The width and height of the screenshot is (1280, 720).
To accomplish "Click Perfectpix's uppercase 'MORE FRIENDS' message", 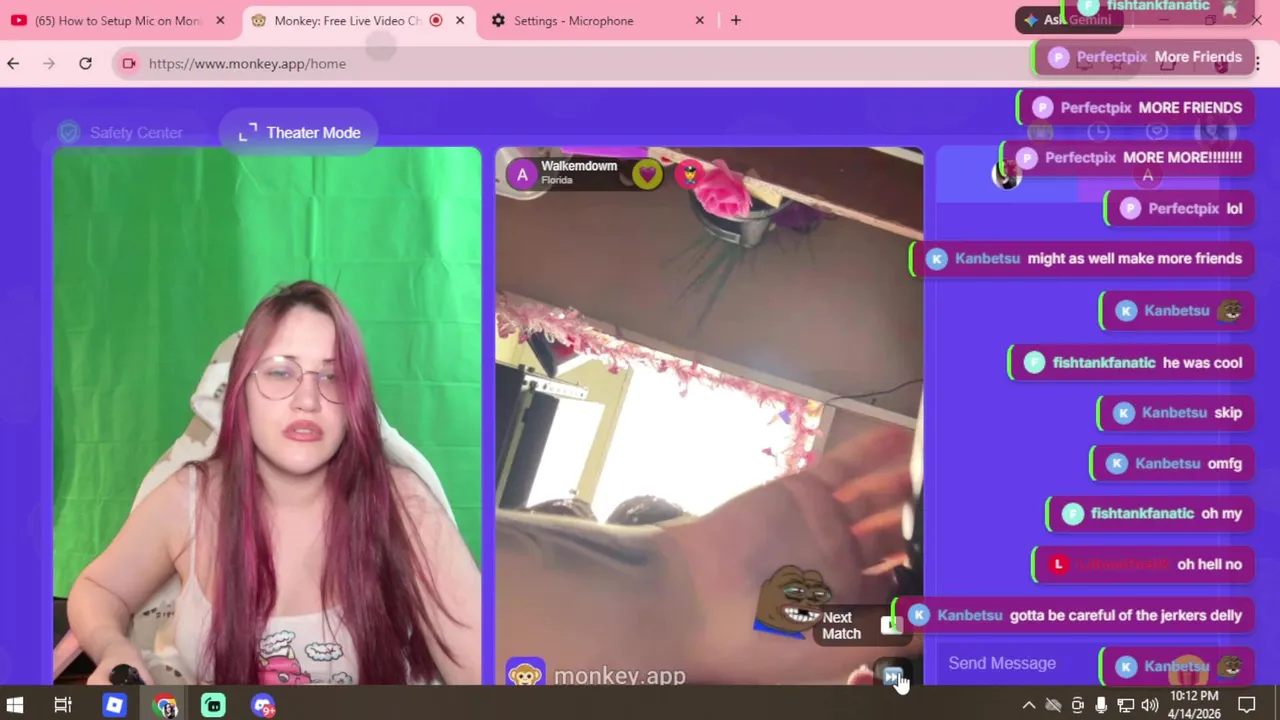I will point(1135,108).
